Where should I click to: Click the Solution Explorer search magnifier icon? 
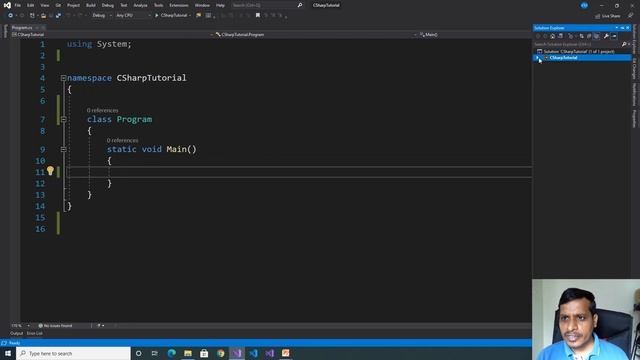click(x=624, y=44)
